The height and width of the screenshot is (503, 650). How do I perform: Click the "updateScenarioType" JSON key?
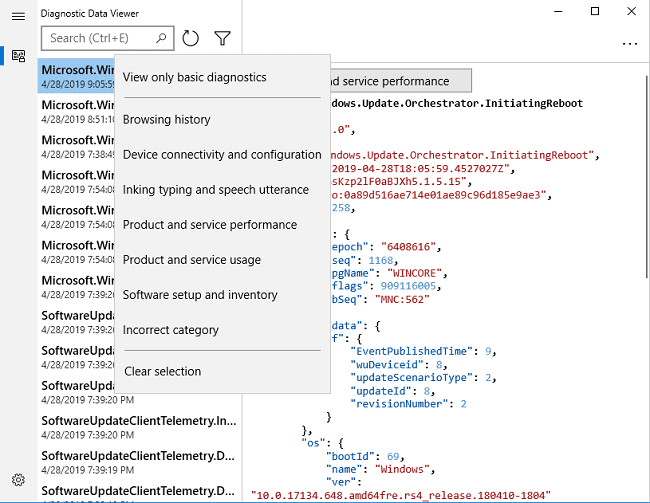click(x=411, y=378)
